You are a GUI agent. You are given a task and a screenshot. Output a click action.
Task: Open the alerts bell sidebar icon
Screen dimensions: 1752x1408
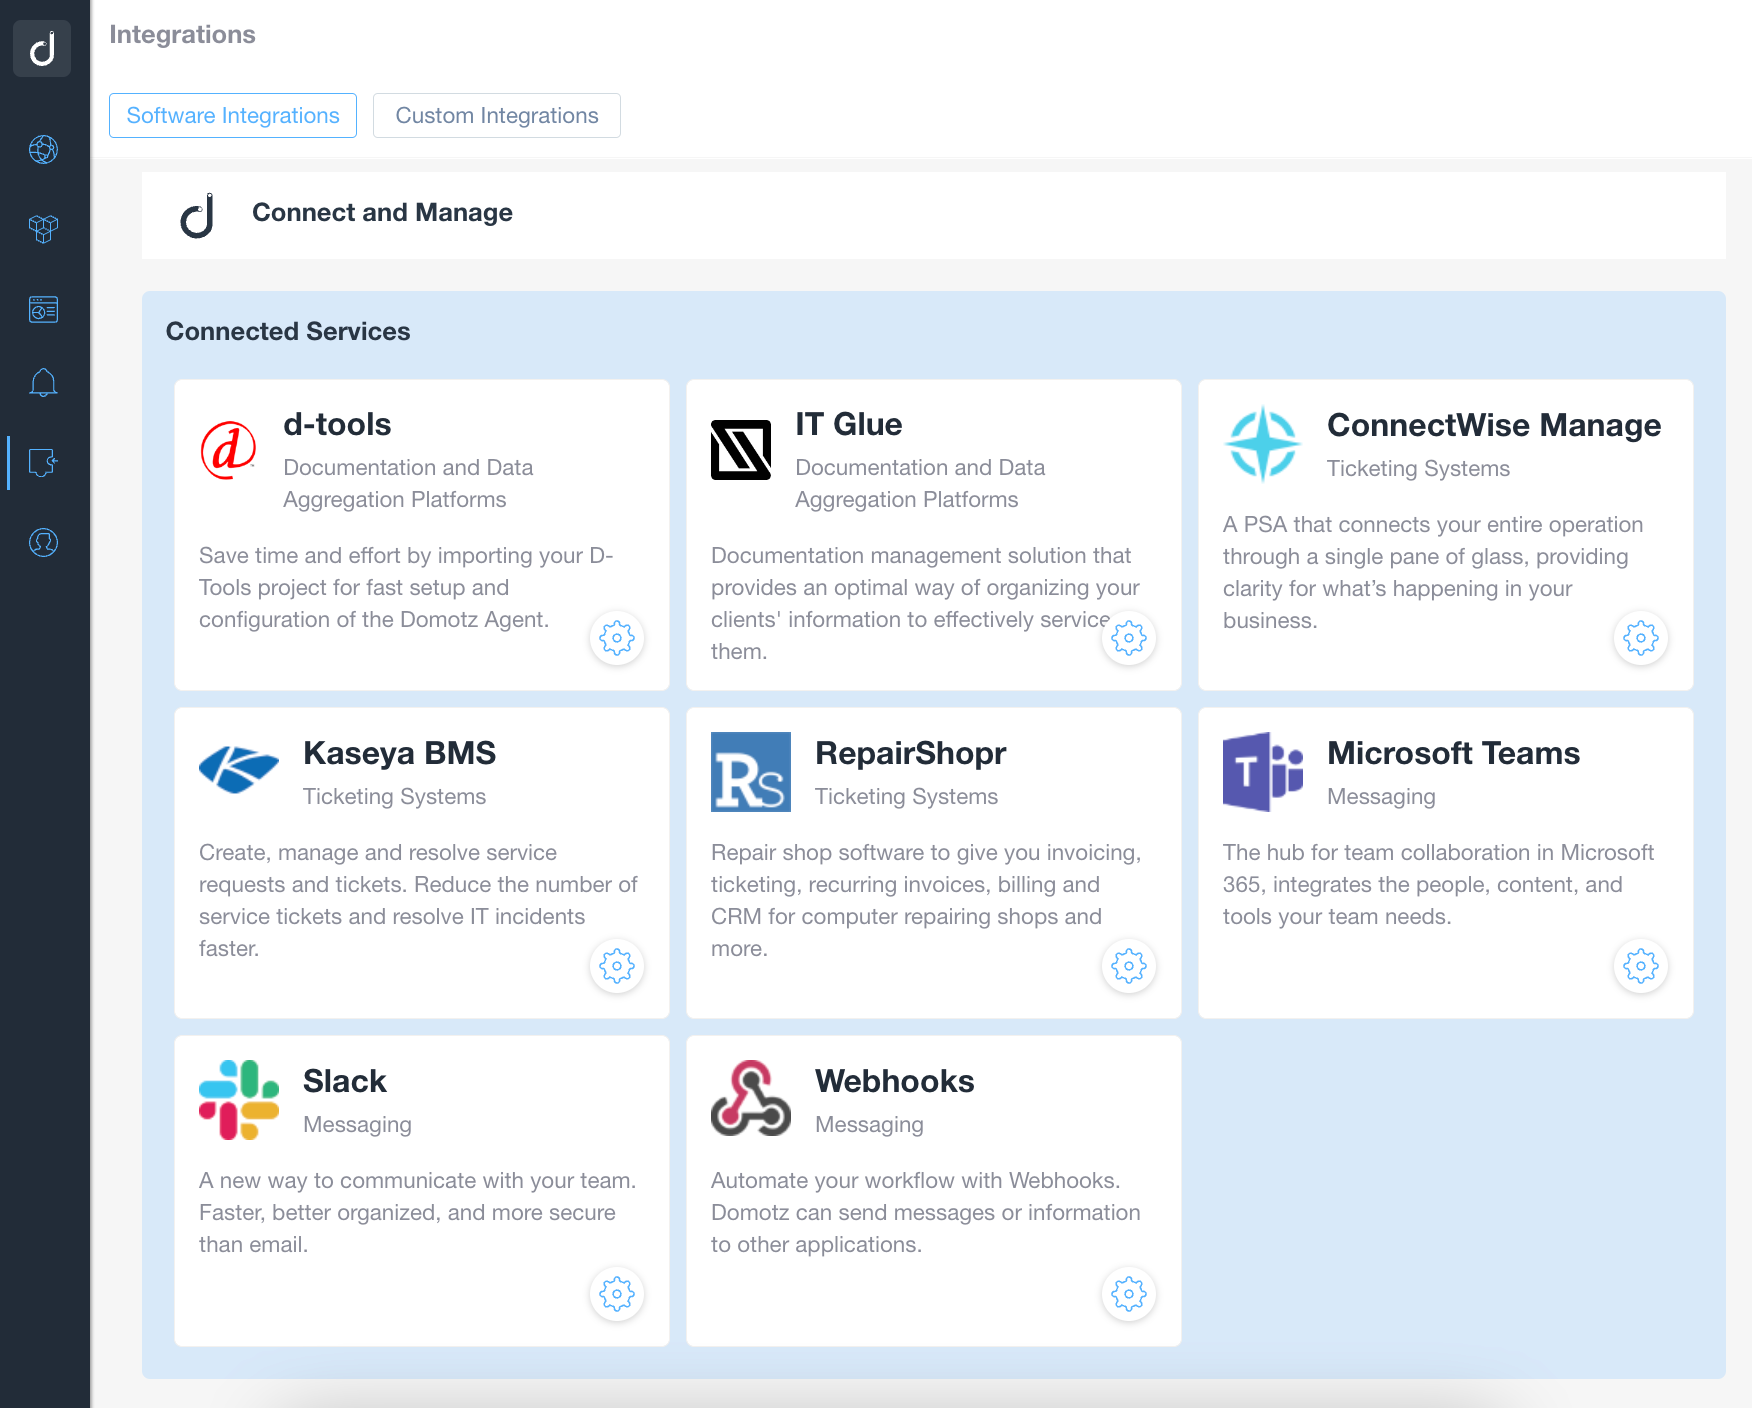pos(43,383)
